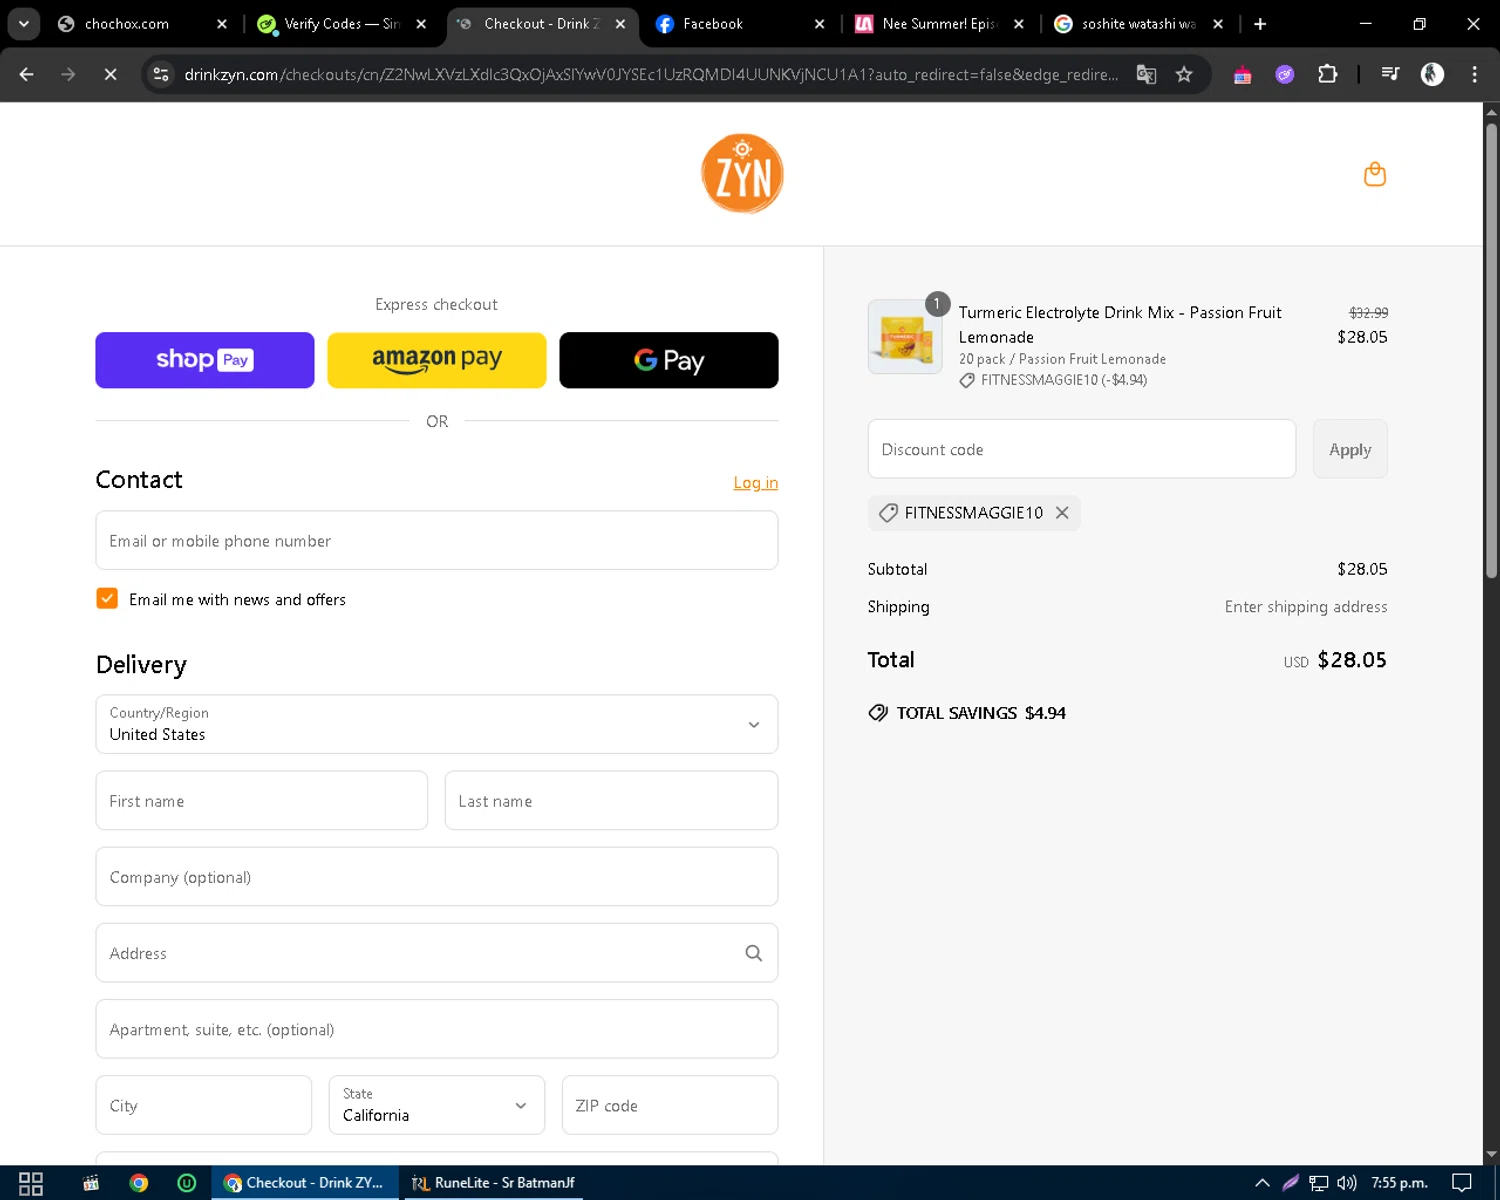Viewport: 1500px width, 1200px height.
Task: Click the purple extension icon in toolbar
Action: (1285, 74)
